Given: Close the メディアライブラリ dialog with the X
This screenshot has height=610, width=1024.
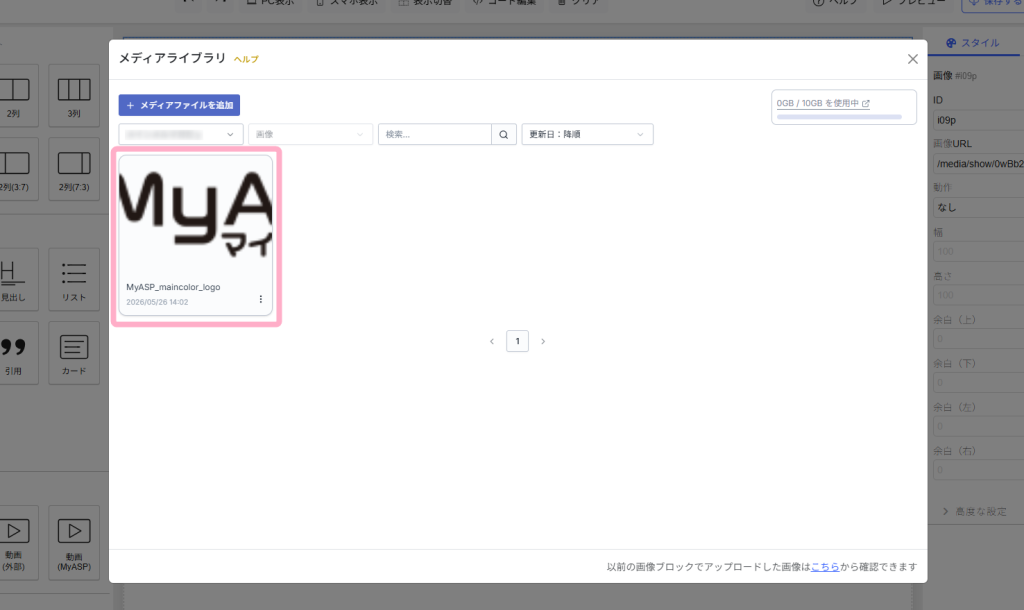Looking at the screenshot, I should coord(912,59).
